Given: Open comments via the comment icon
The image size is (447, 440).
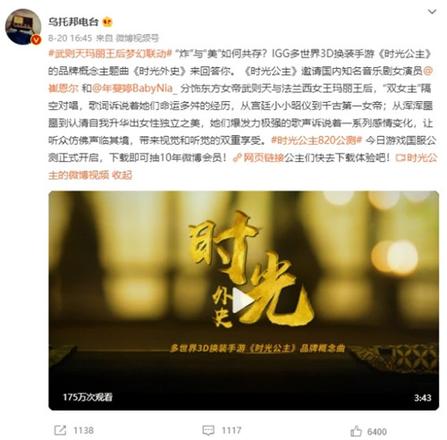Looking at the screenshot, I should (208, 430).
